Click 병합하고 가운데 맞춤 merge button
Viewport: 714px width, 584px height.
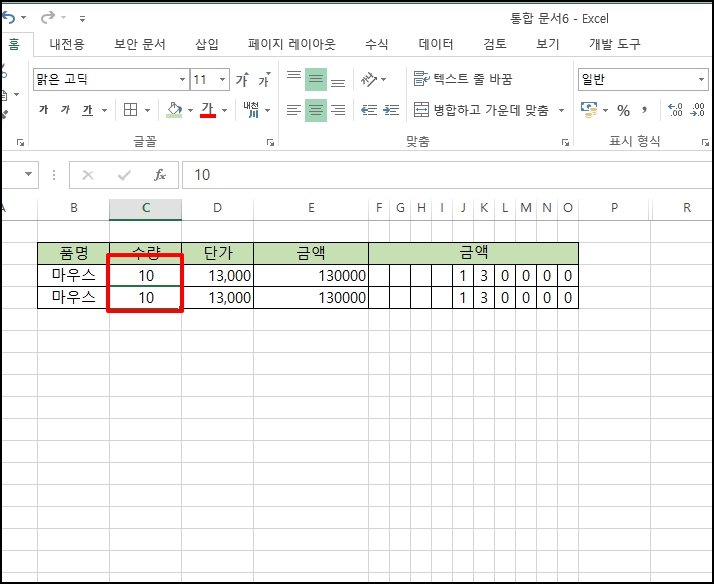(481, 110)
